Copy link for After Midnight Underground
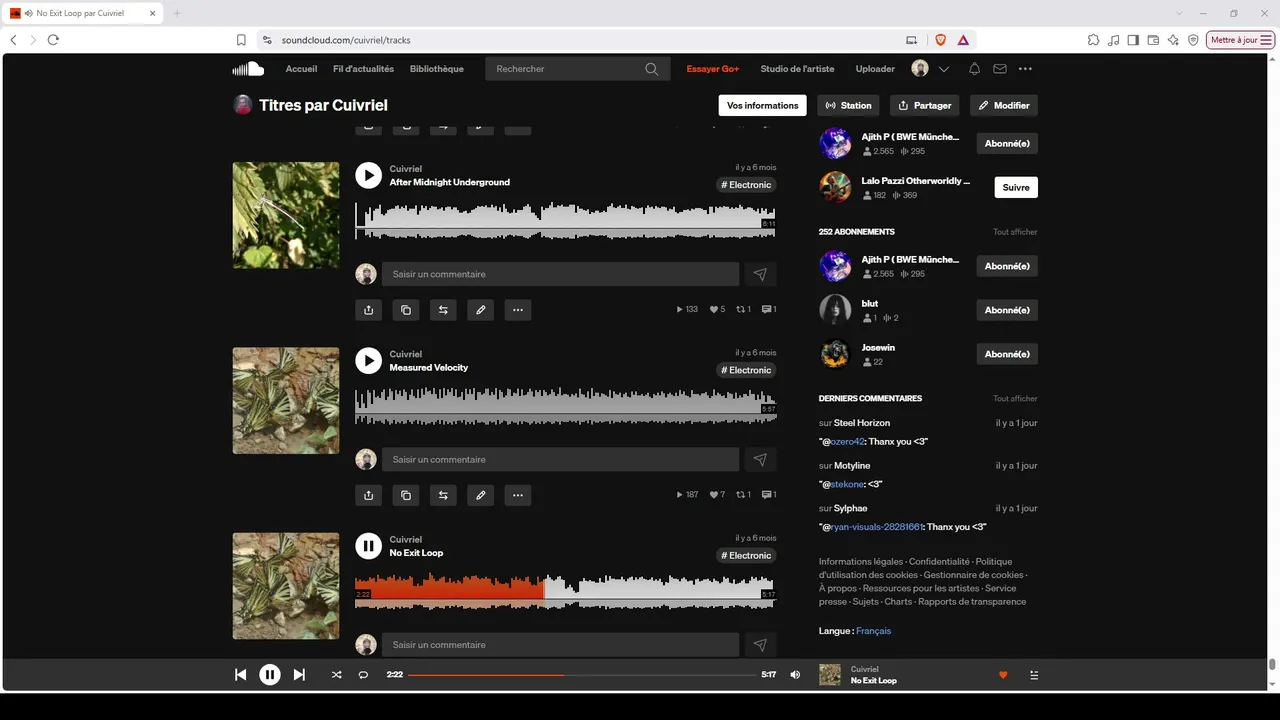The width and height of the screenshot is (1280, 720). [x=406, y=310]
